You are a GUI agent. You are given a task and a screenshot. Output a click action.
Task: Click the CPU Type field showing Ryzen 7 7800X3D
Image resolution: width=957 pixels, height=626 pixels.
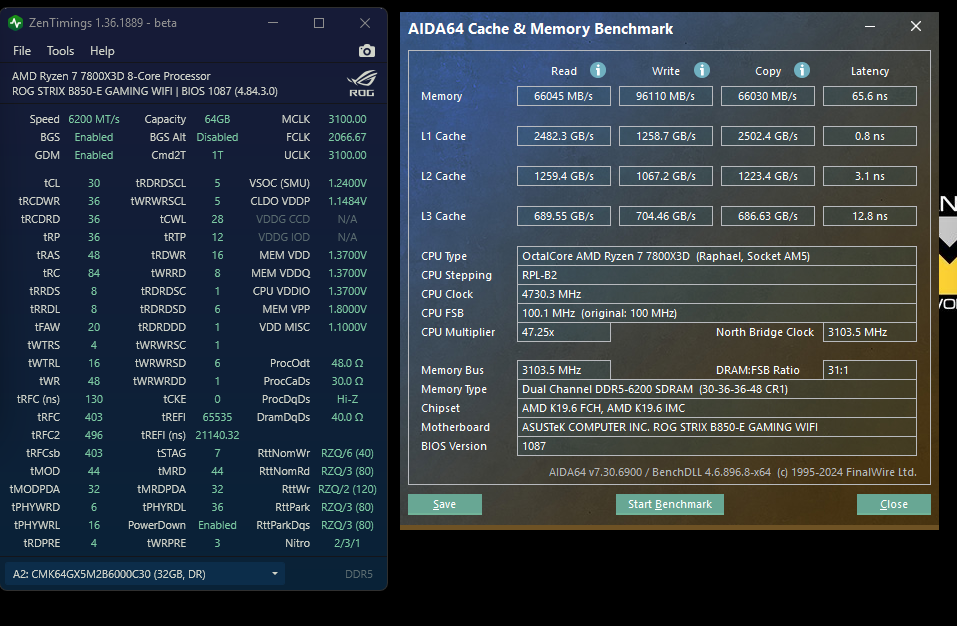717,256
